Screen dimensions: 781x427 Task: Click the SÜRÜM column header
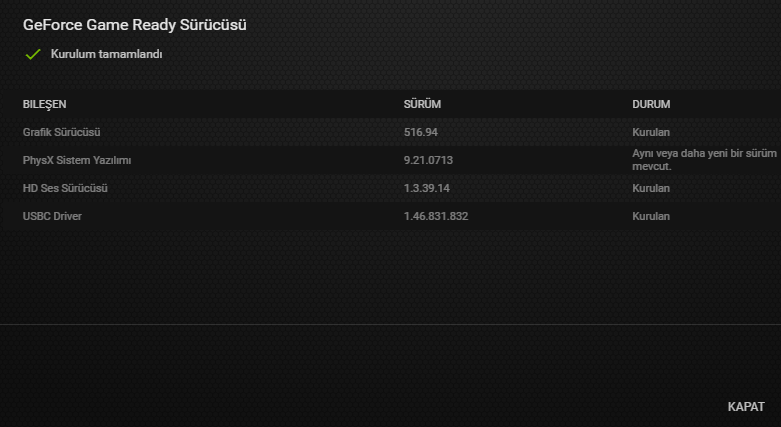click(x=422, y=104)
